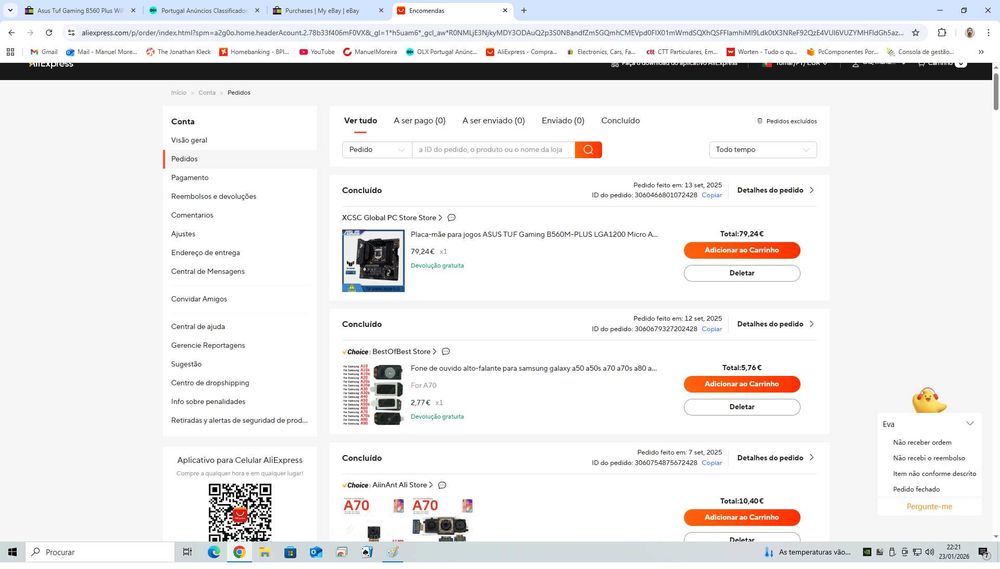
Task: Open the Windows notification center
Action: (x=984, y=552)
